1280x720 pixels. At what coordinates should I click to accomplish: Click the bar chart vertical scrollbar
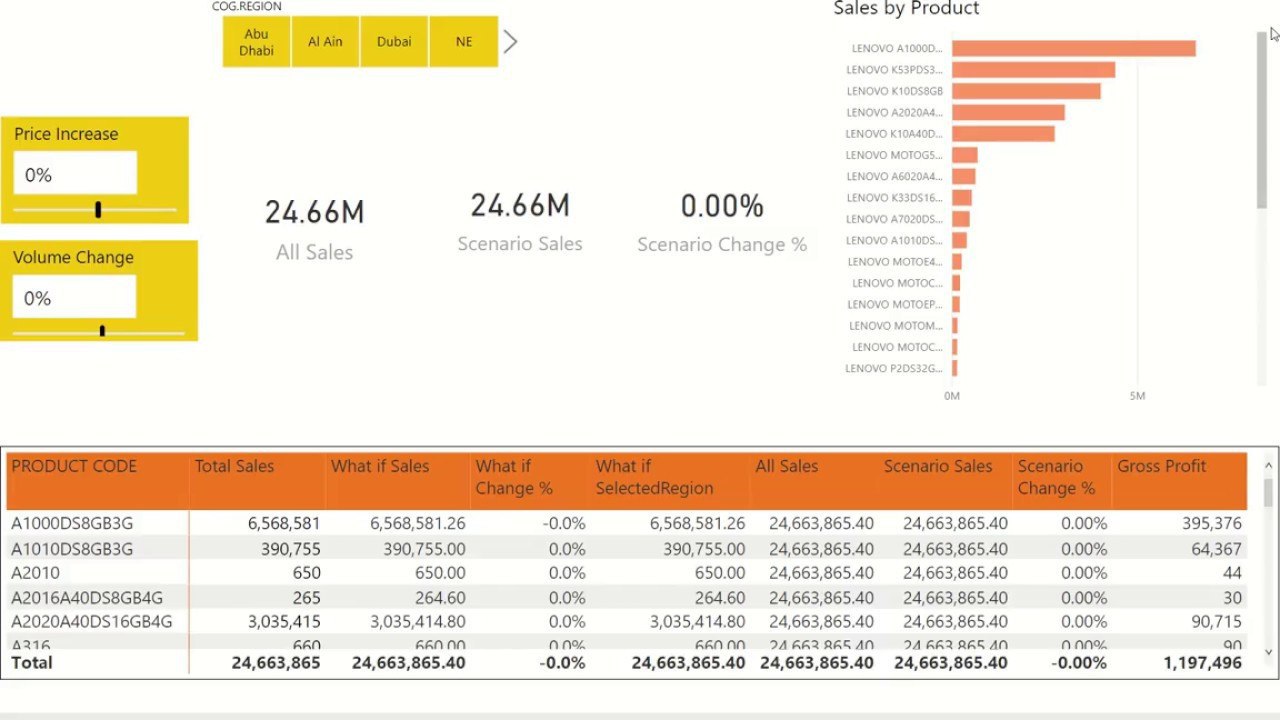tap(1261, 120)
